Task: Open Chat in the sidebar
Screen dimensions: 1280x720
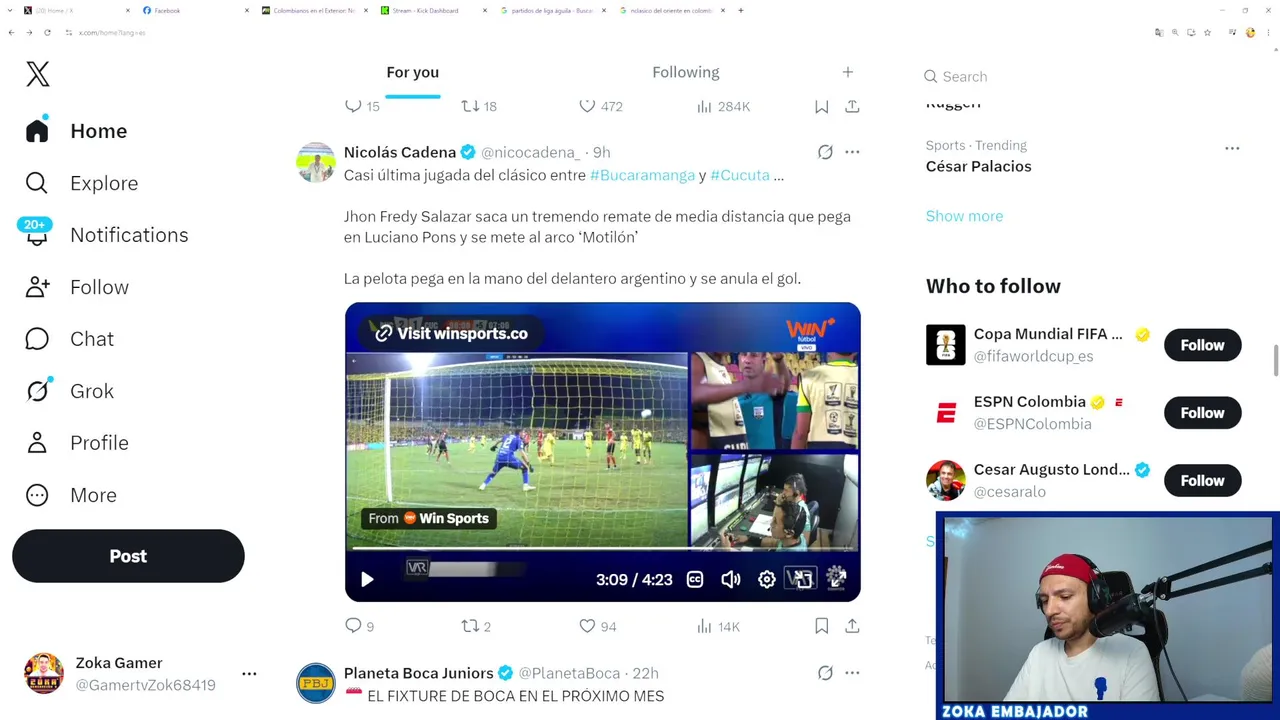Action: point(69,339)
